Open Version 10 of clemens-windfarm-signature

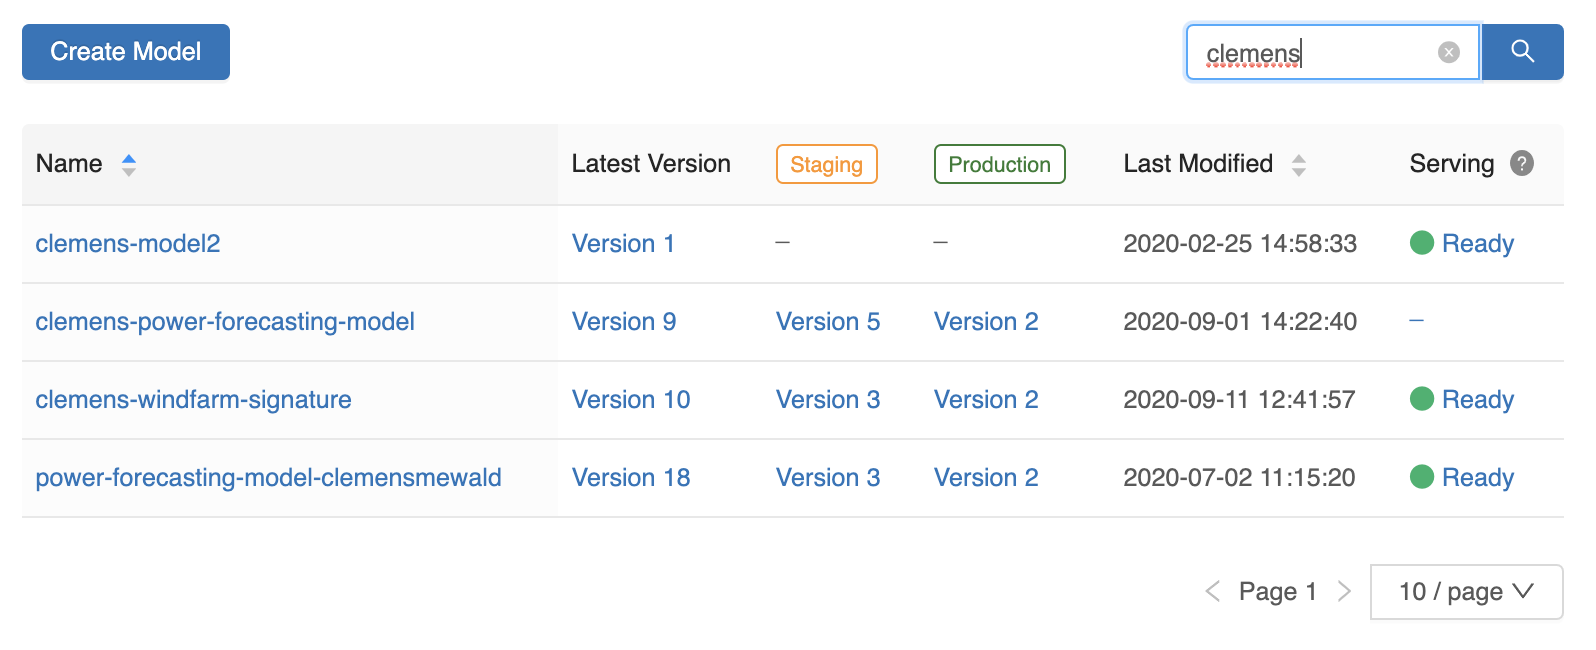point(631,399)
